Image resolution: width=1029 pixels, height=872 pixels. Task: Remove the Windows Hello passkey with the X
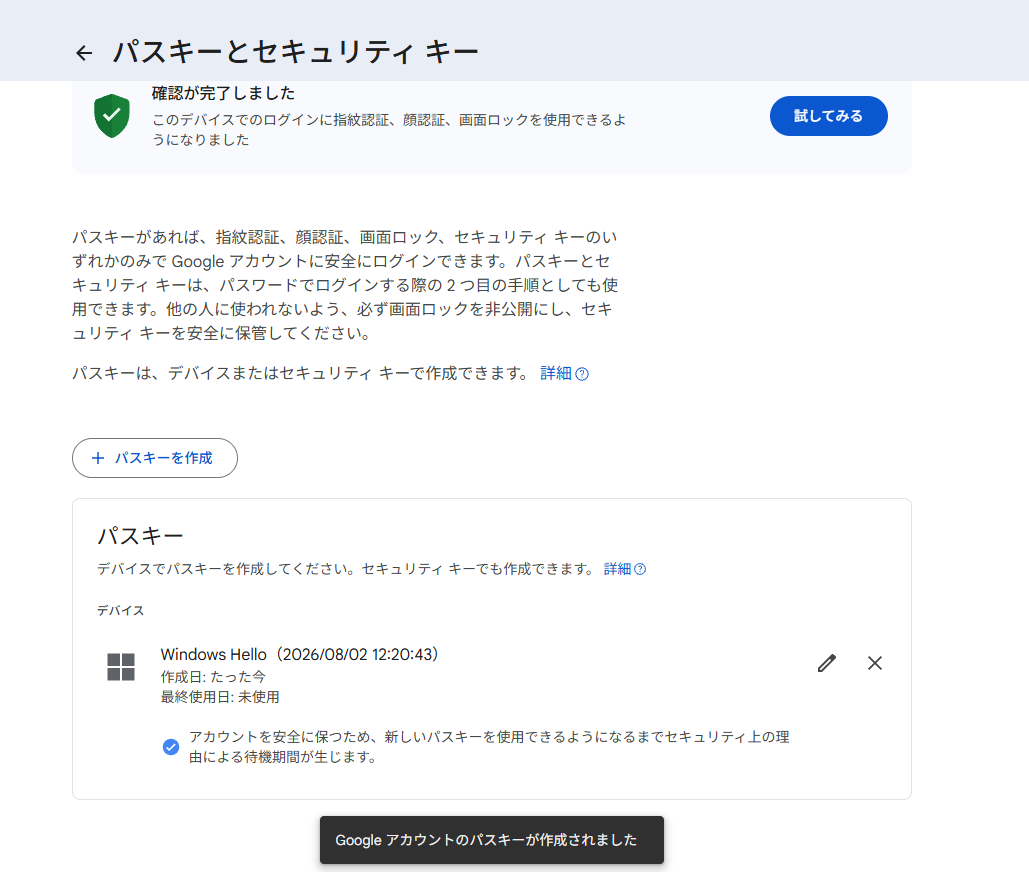pyautogui.click(x=875, y=663)
